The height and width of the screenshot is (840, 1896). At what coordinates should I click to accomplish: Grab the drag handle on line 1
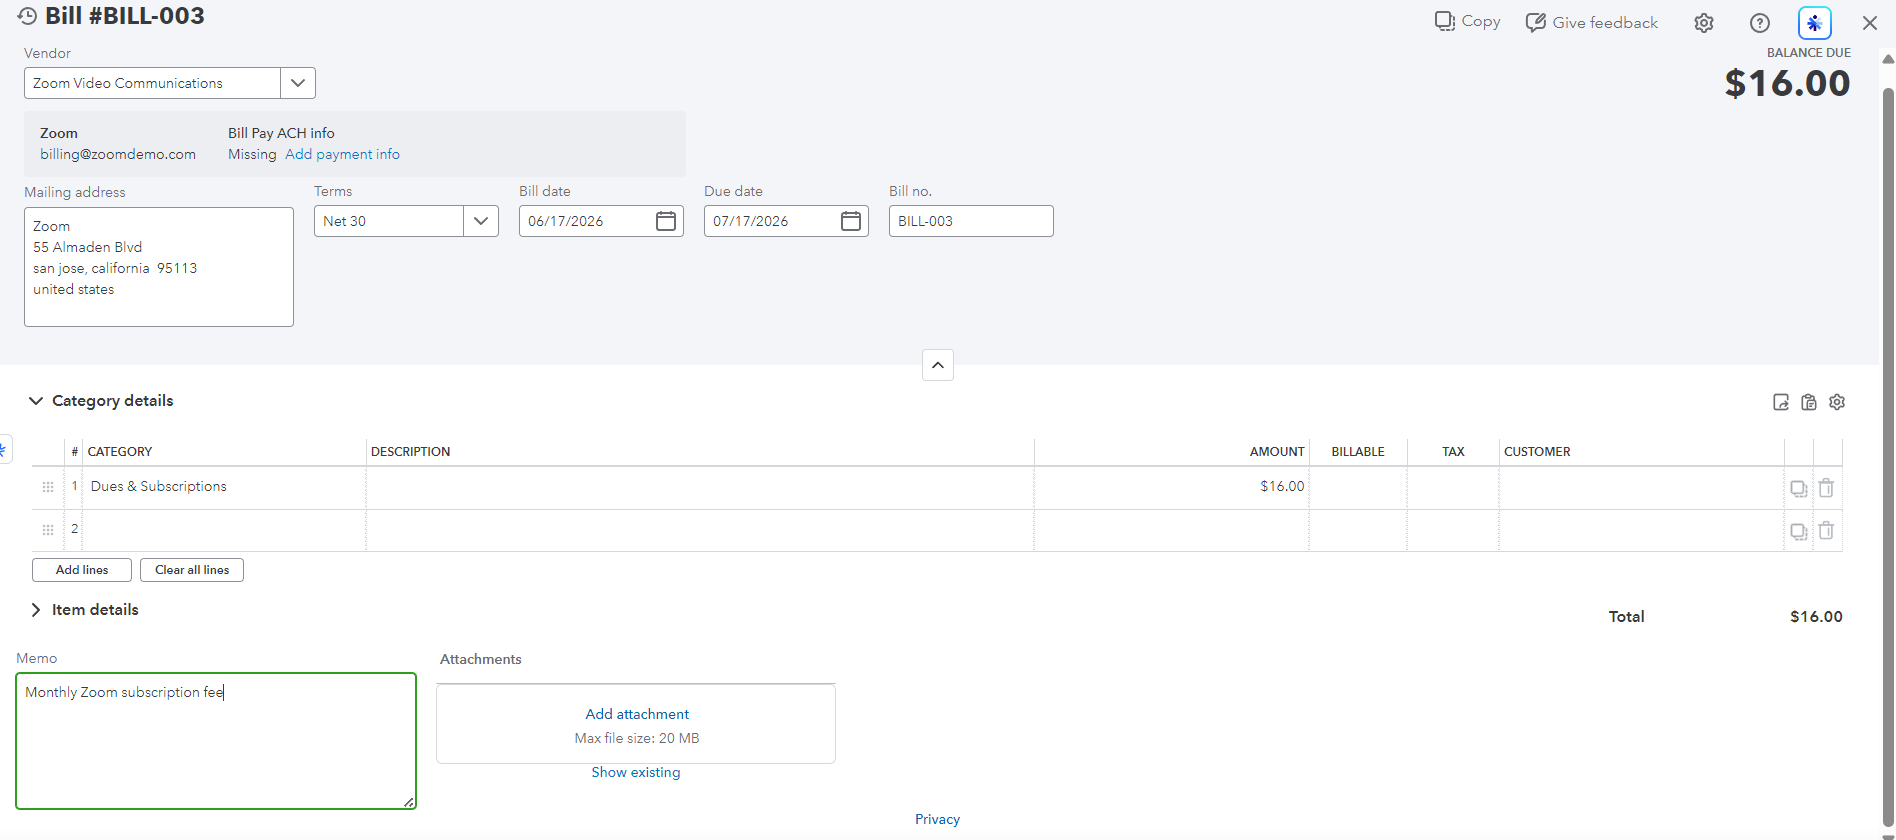pos(48,487)
